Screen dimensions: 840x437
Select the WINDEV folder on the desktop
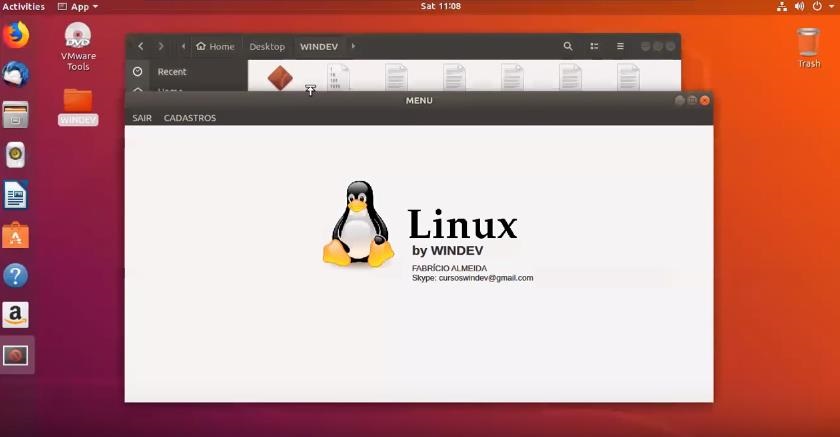pos(78,107)
